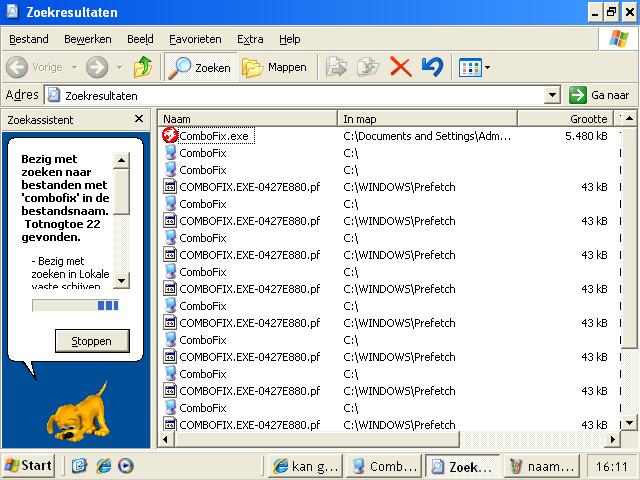The image size is (640, 480).
Task: Click the Show Desktop quick launch icon
Action: click(x=79, y=466)
